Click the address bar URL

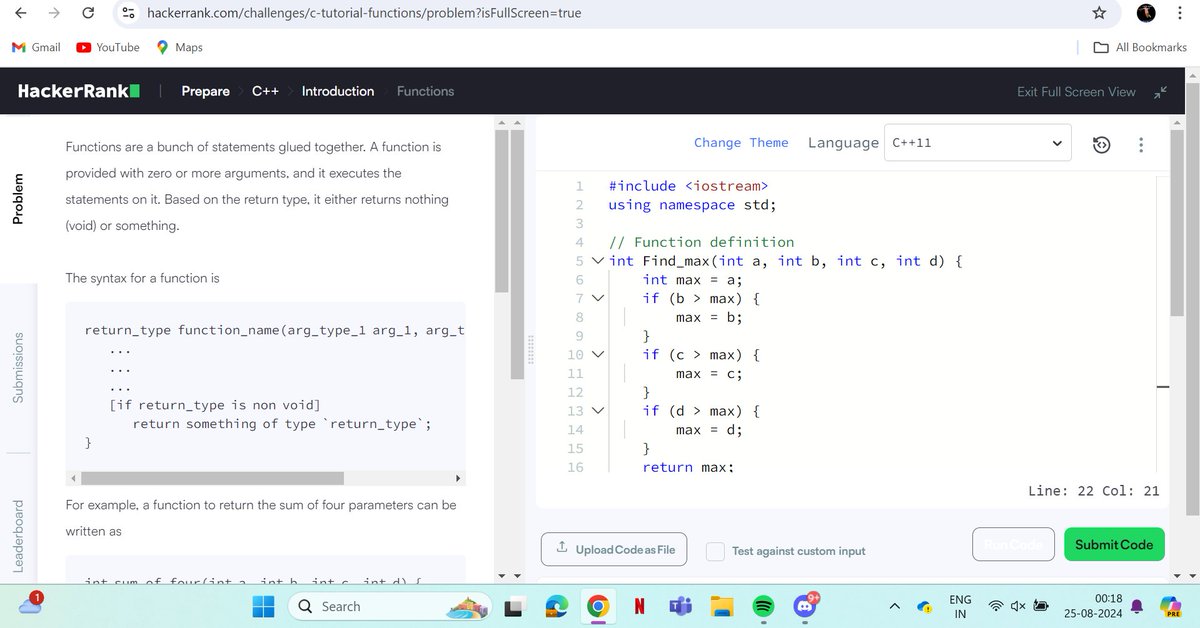coord(364,13)
